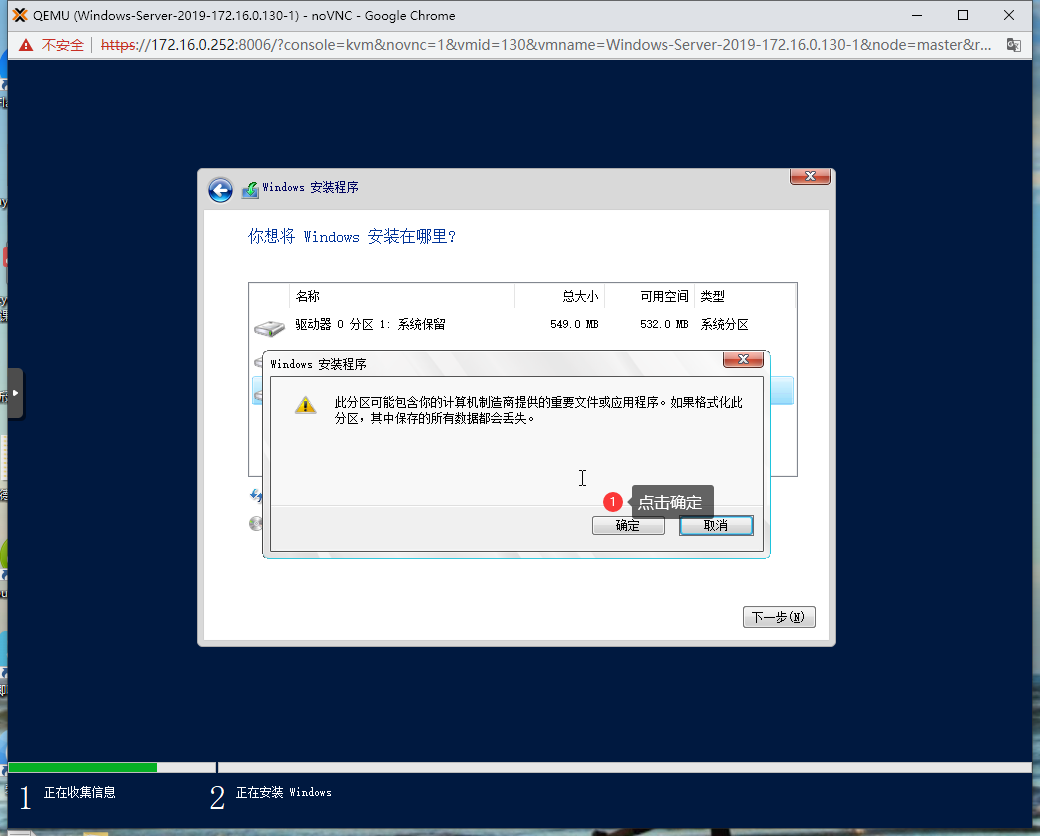Click the warning message text about formatting
This screenshot has height=836, width=1040.
click(x=539, y=410)
